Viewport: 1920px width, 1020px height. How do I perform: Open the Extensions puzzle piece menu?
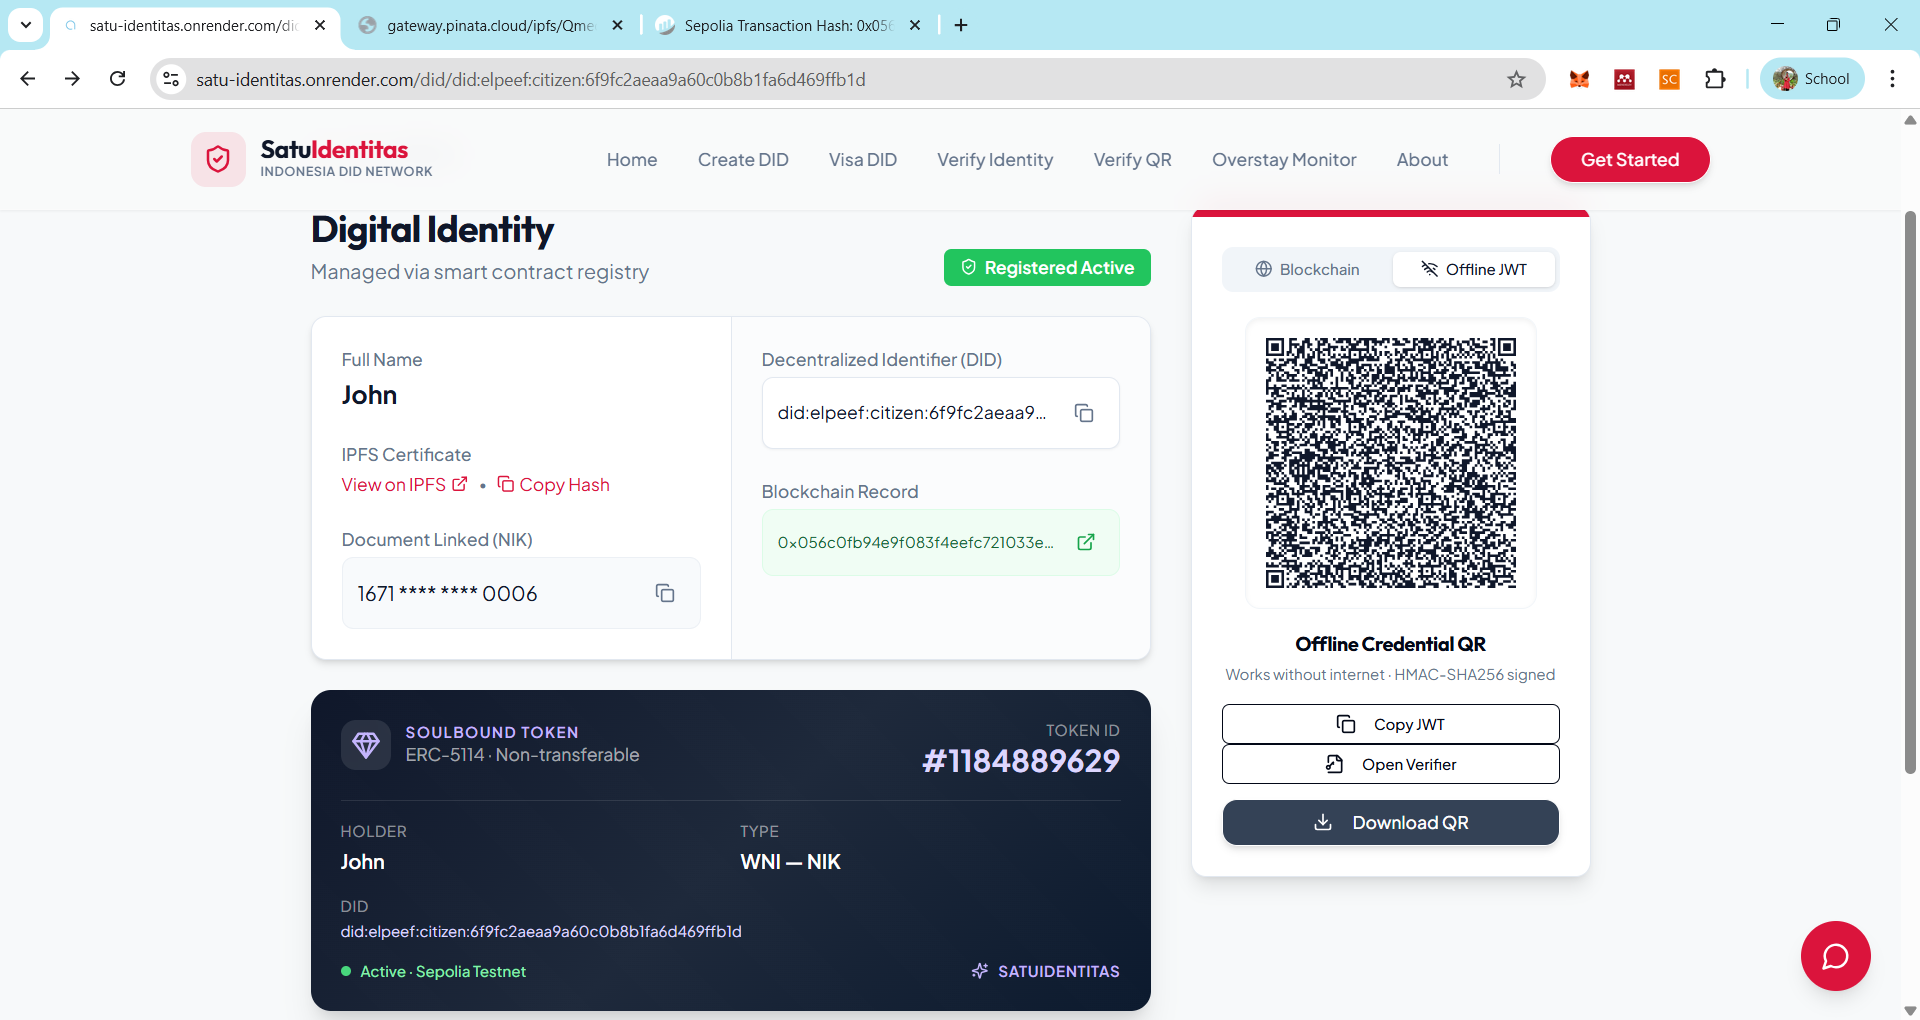click(1715, 79)
